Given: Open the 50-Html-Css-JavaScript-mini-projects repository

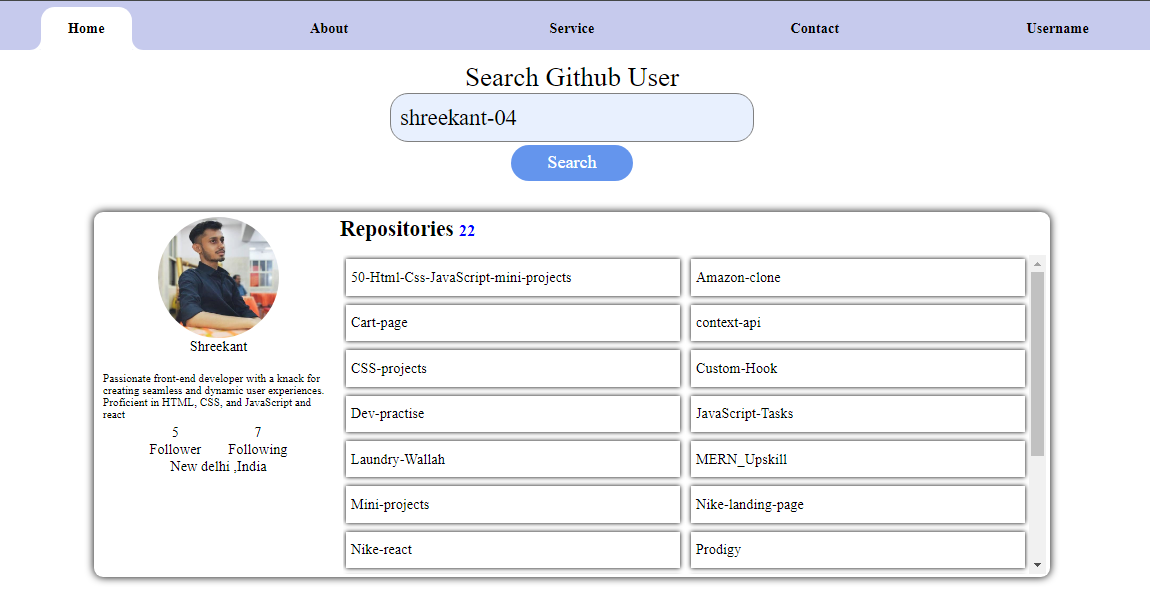Looking at the screenshot, I should pos(512,277).
